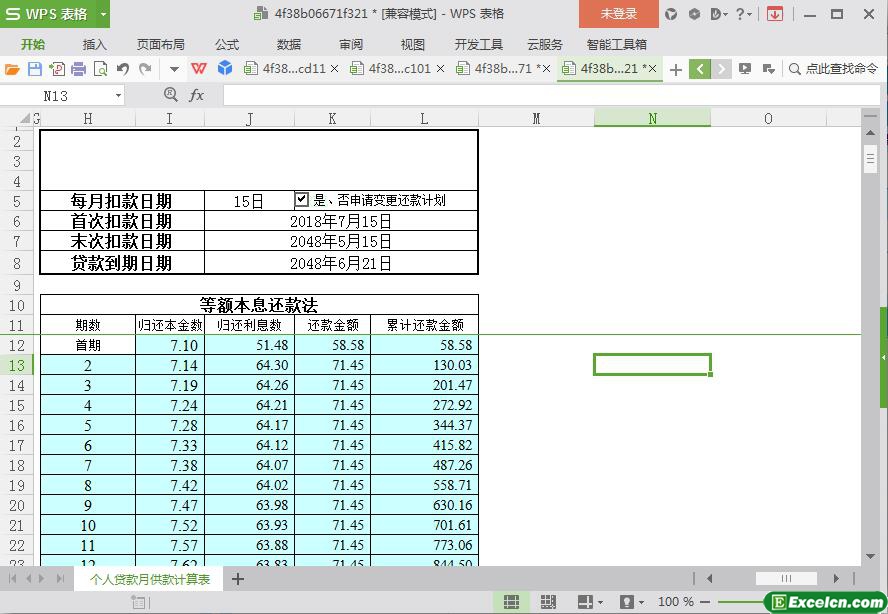Expand the Name Box dropdown arrow

pos(118,95)
